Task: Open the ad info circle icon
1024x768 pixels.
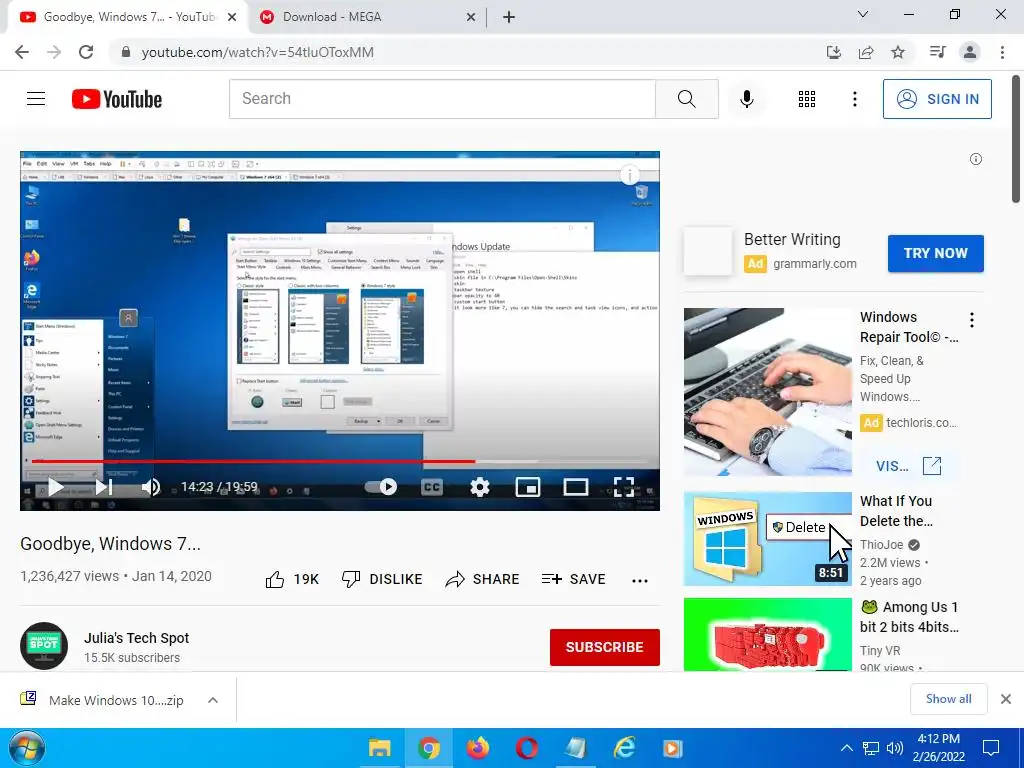Action: tap(976, 159)
